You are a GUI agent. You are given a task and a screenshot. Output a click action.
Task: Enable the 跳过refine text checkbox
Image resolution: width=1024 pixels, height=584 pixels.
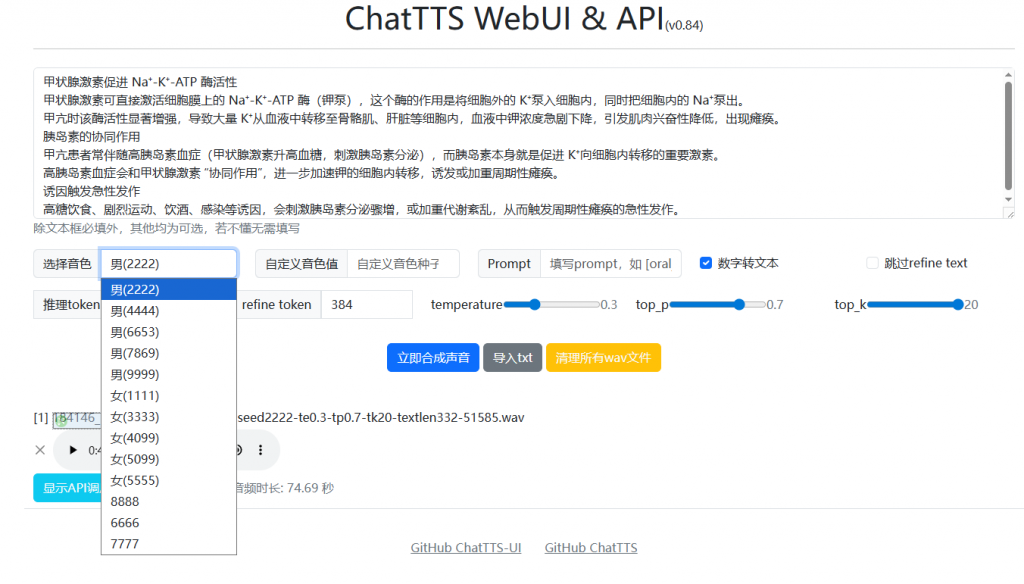pyautogui.click(x=872, y=263)
